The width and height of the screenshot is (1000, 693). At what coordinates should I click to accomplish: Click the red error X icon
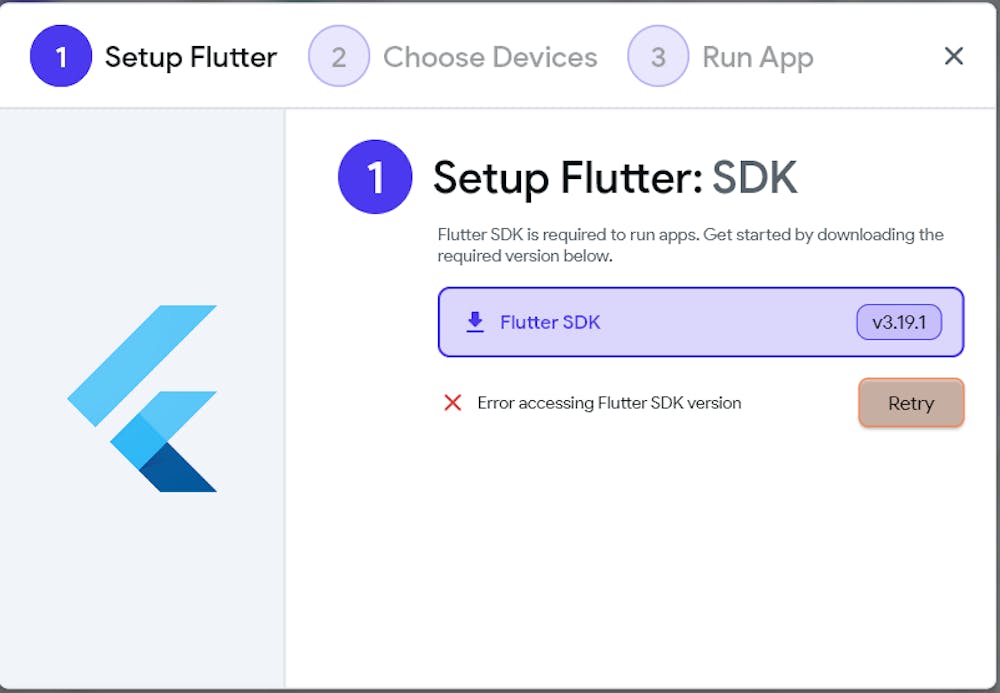coord(453,403)
